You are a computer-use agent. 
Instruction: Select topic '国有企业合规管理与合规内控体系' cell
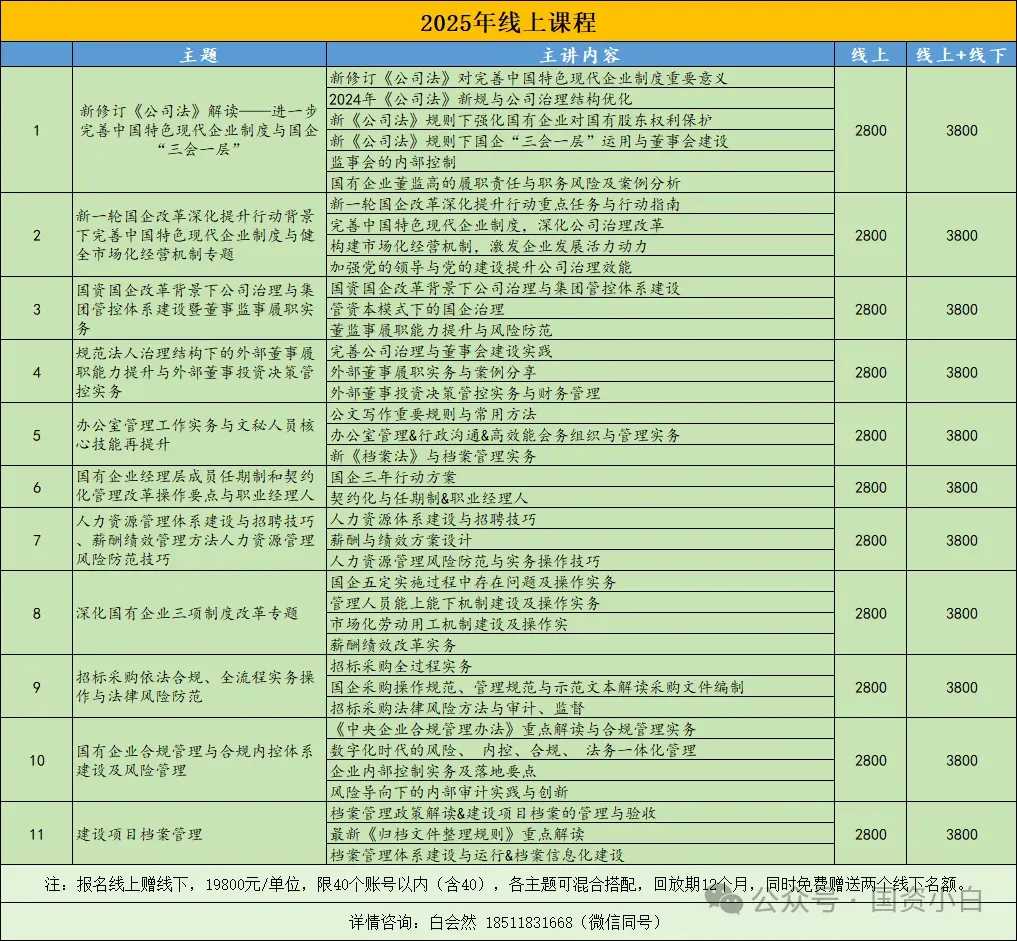click(x=199, y=760)
